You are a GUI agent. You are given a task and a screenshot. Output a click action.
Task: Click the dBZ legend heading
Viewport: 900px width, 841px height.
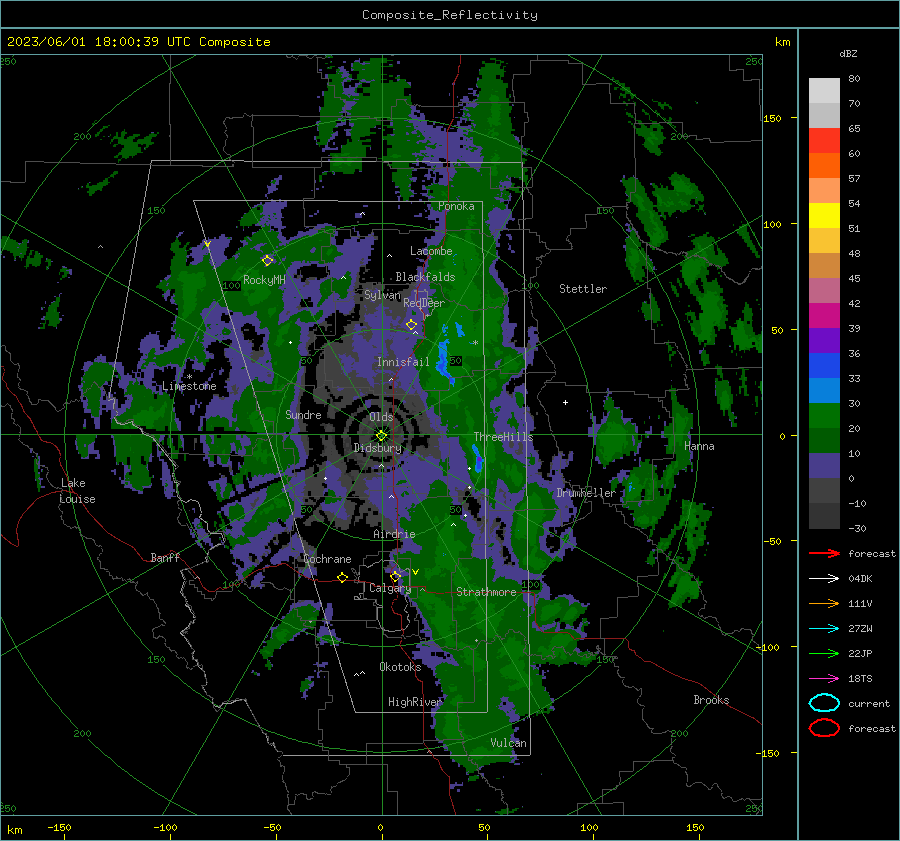pos(848,53)
